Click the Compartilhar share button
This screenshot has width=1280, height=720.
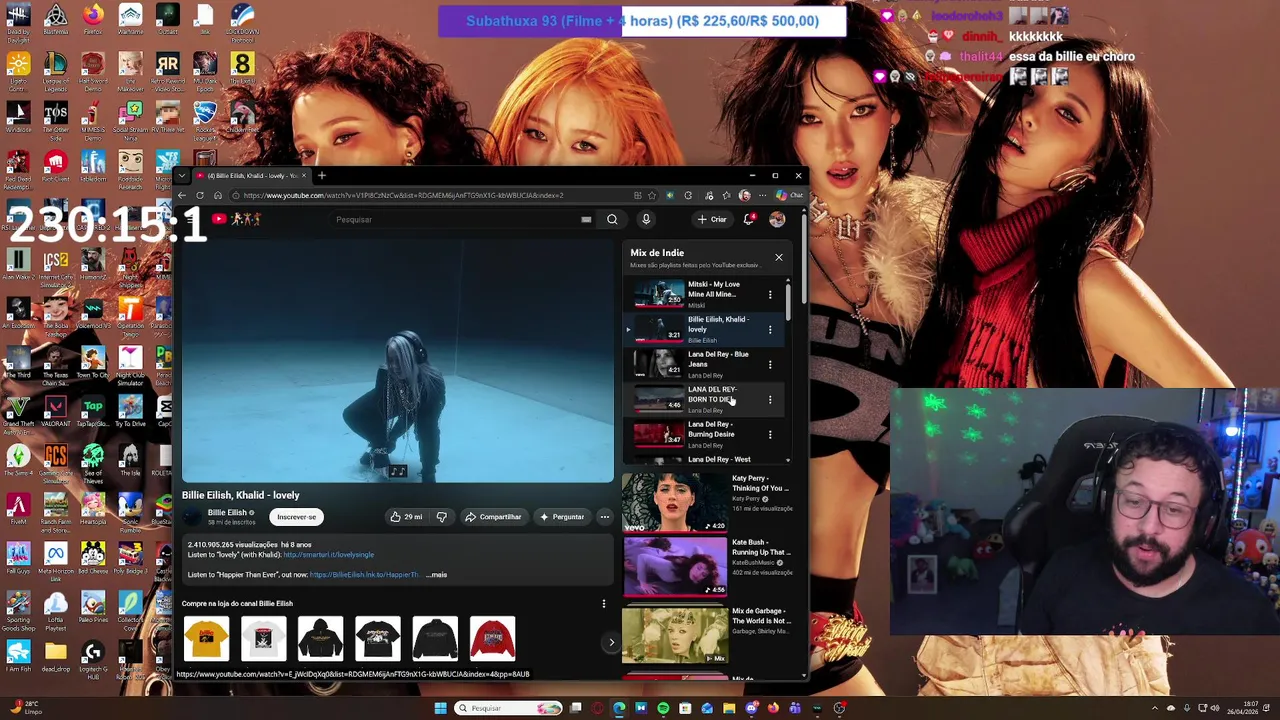(493, 517)
